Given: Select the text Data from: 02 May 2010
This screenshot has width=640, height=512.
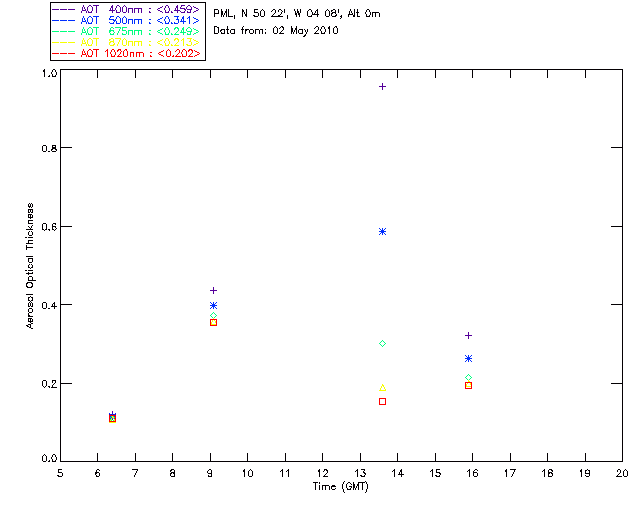Looking at the screenshot, I should point(276,31).
